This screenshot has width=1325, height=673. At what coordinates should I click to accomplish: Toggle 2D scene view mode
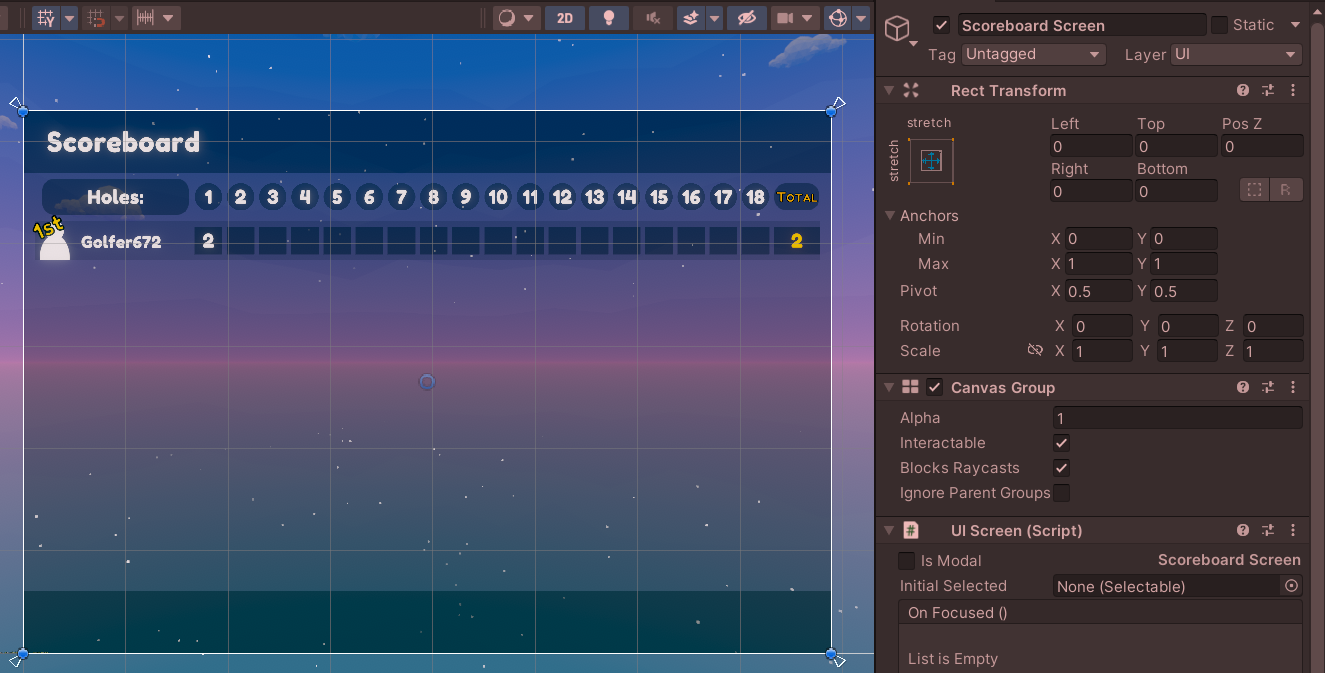[x=565, y=18]
